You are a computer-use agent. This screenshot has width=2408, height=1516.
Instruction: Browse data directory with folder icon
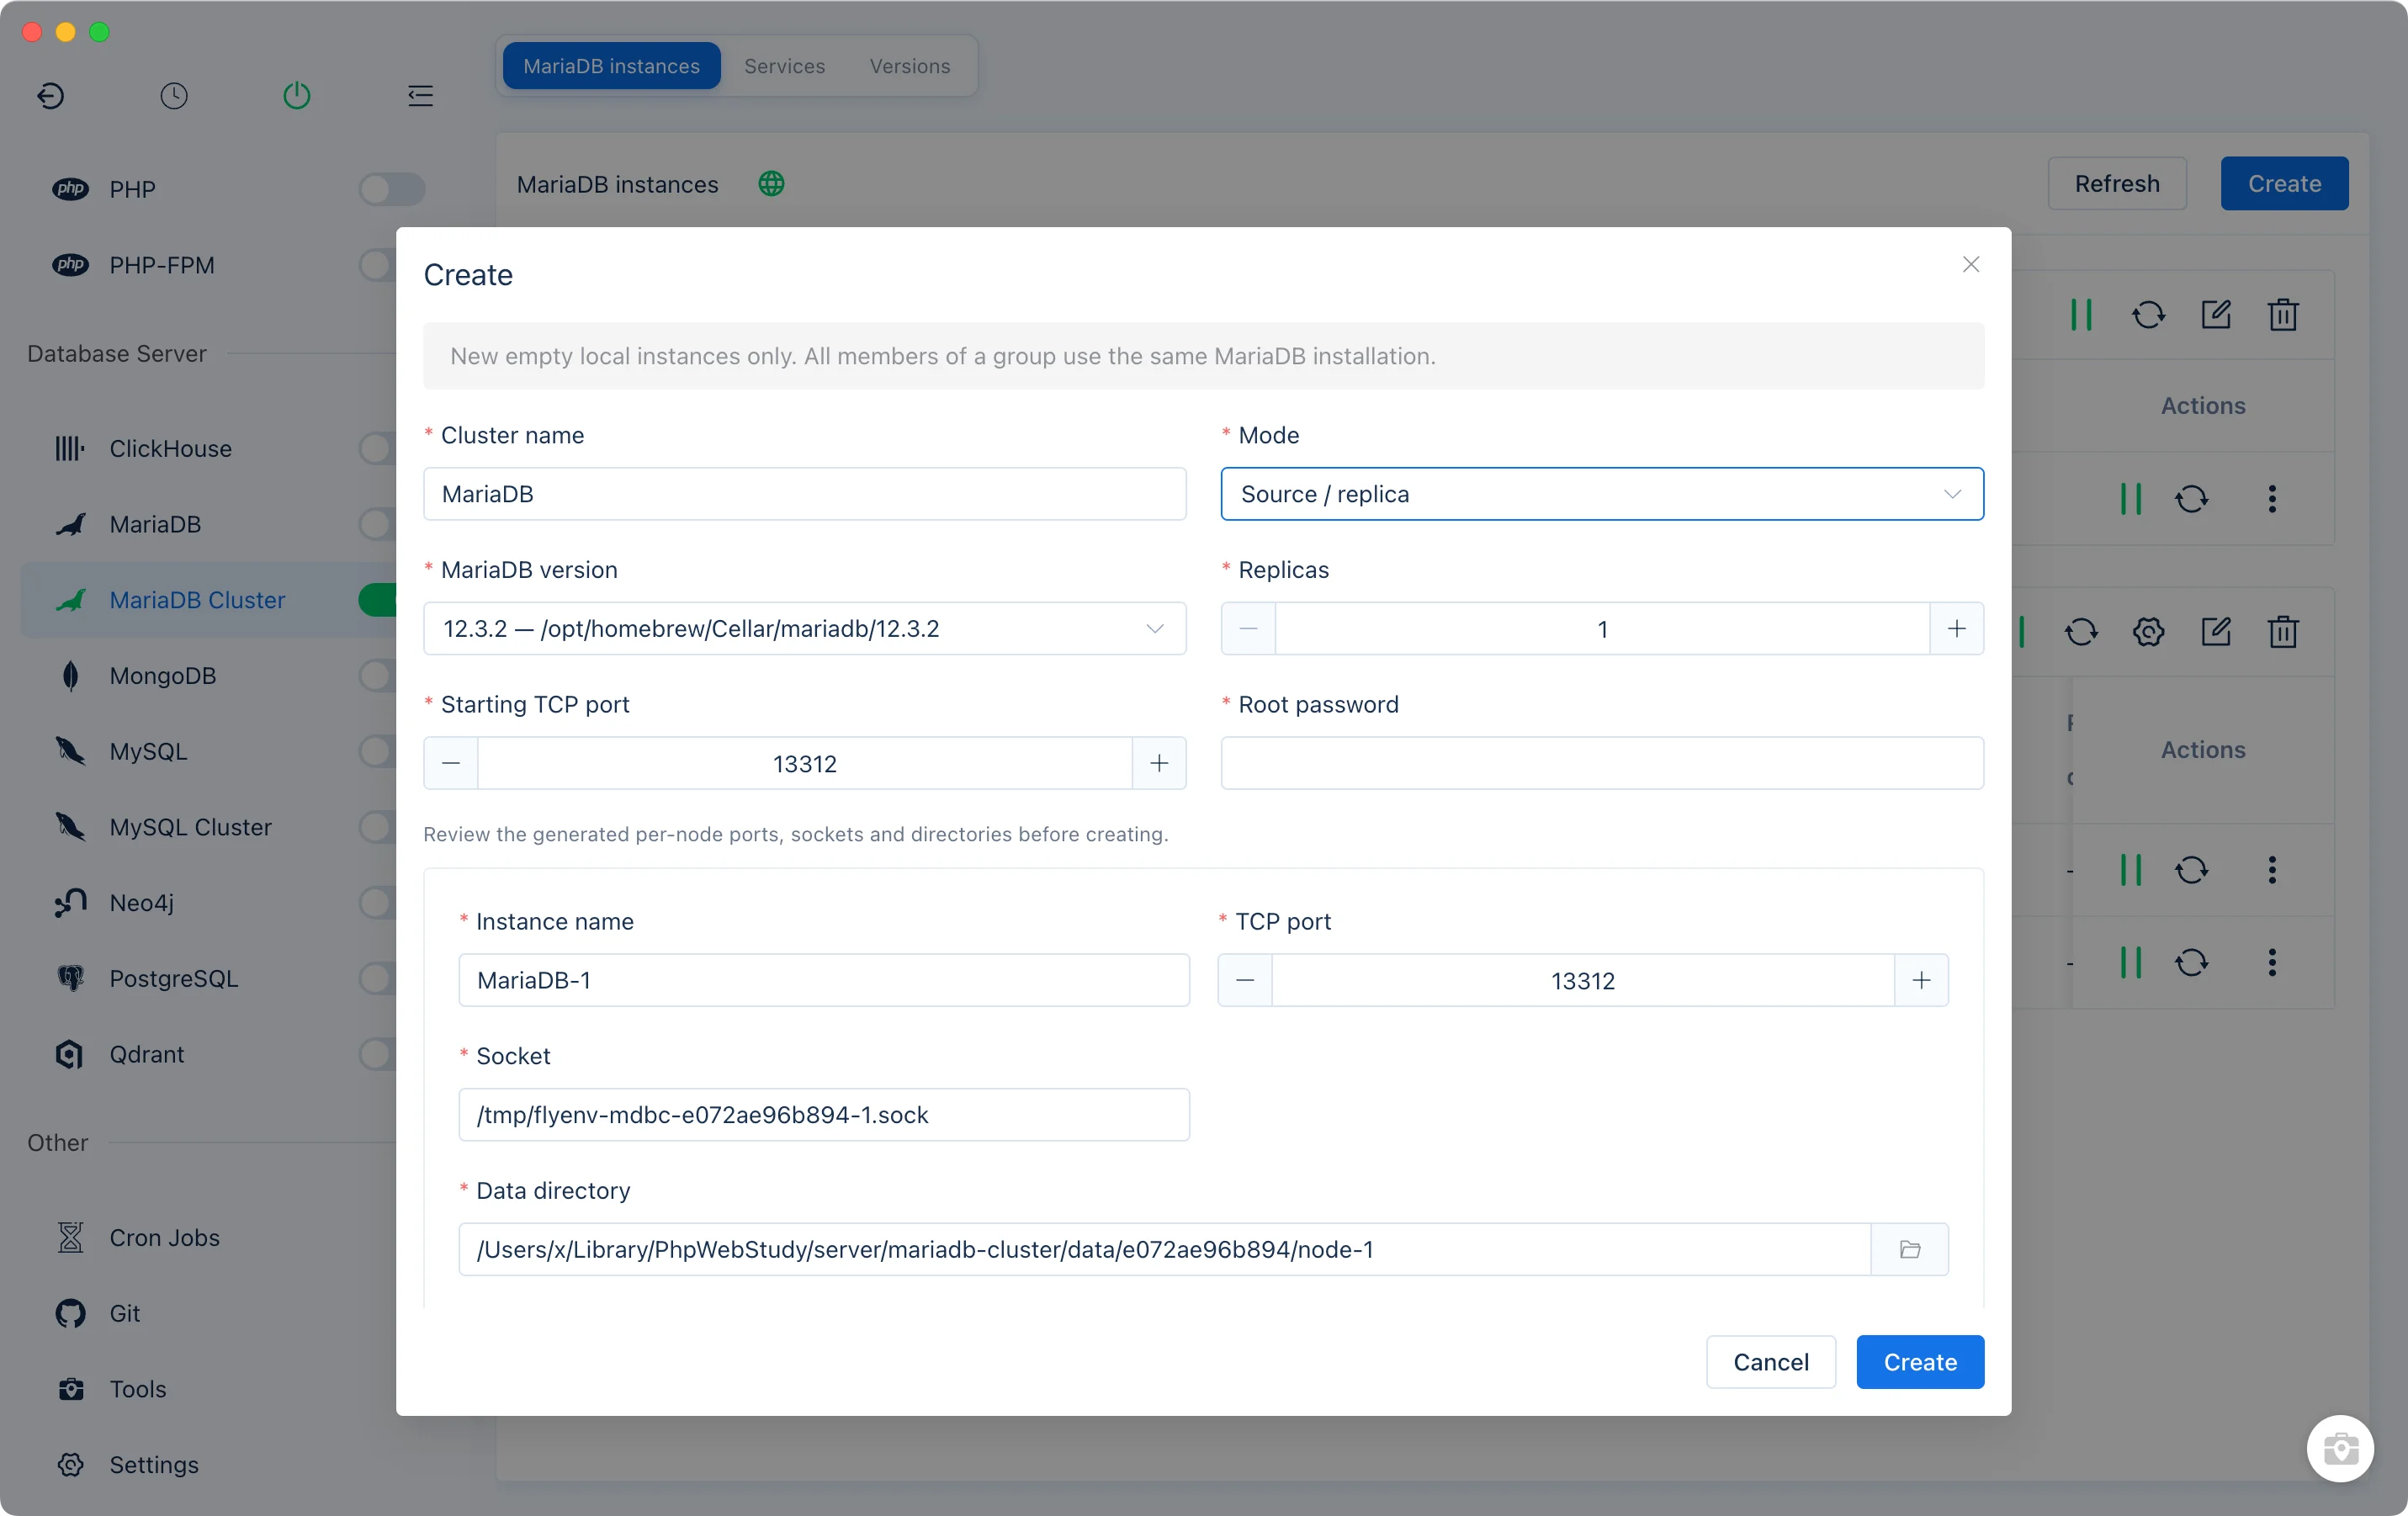tap(1910, 1249)
